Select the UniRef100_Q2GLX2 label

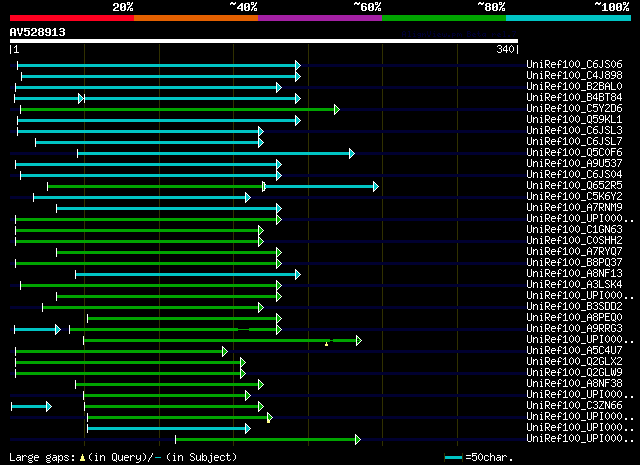click(574, 362)
